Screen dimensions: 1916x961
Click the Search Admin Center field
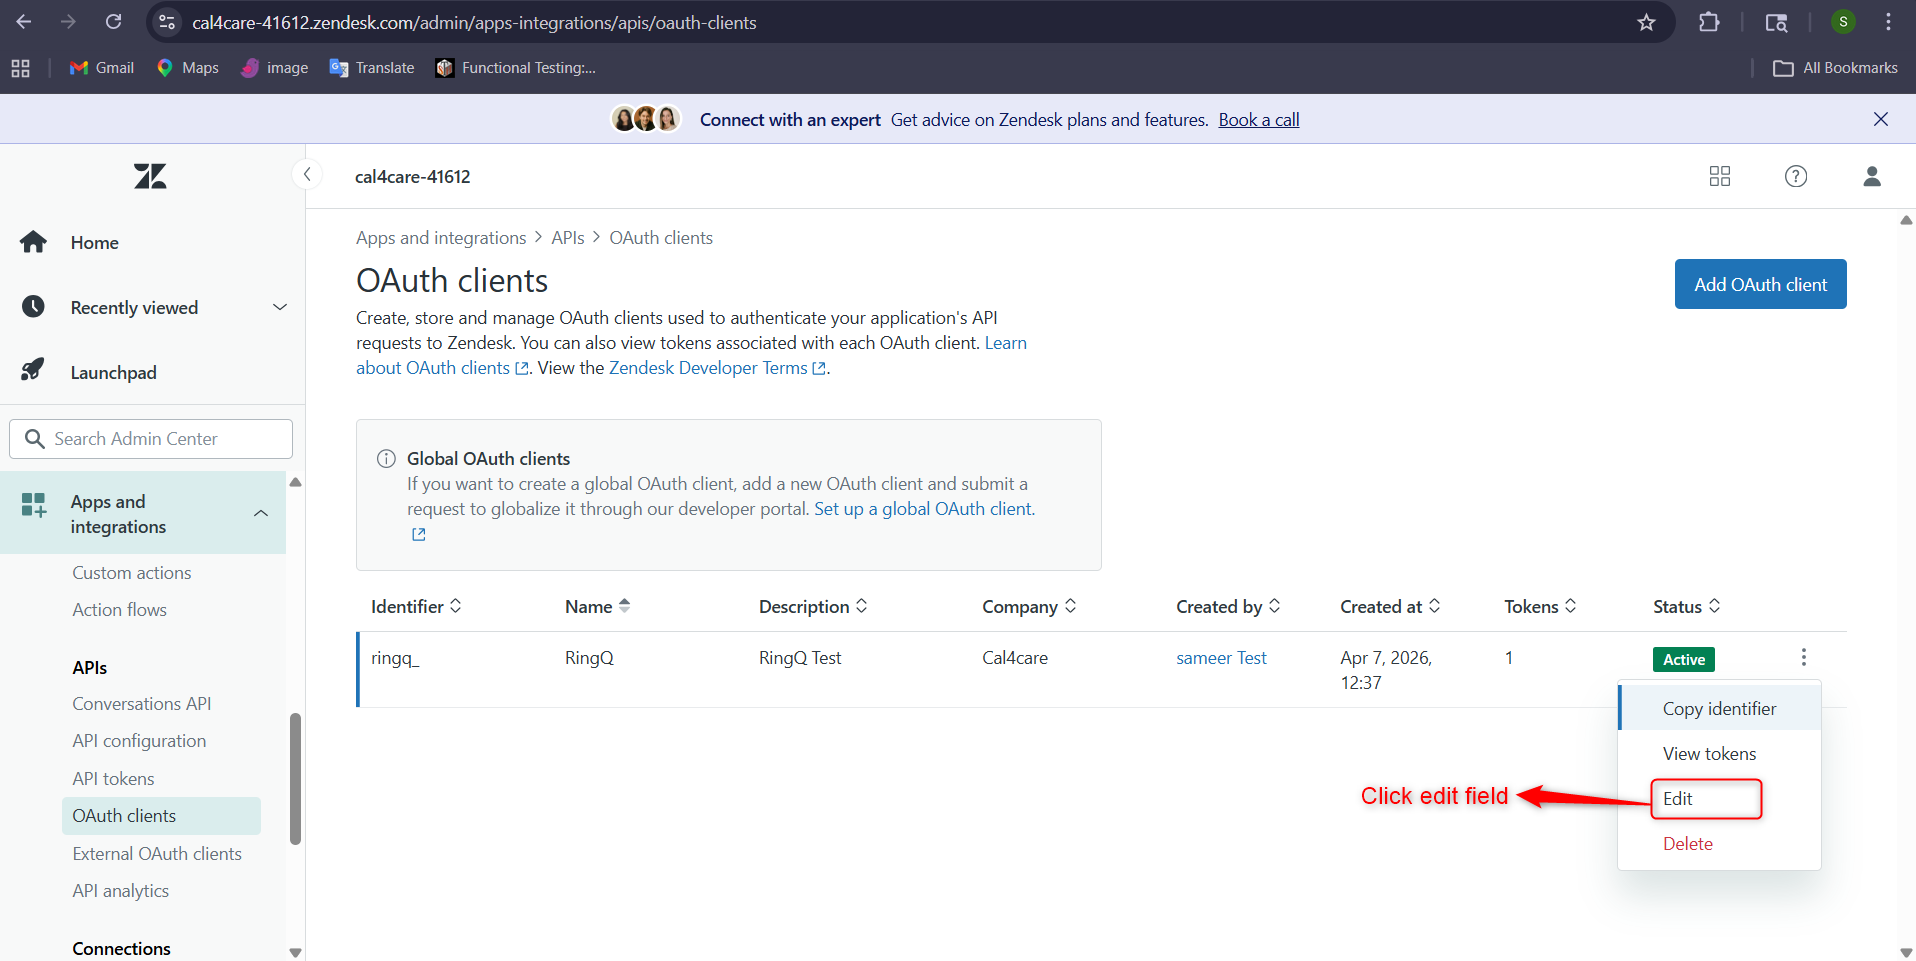click(151, 439)
